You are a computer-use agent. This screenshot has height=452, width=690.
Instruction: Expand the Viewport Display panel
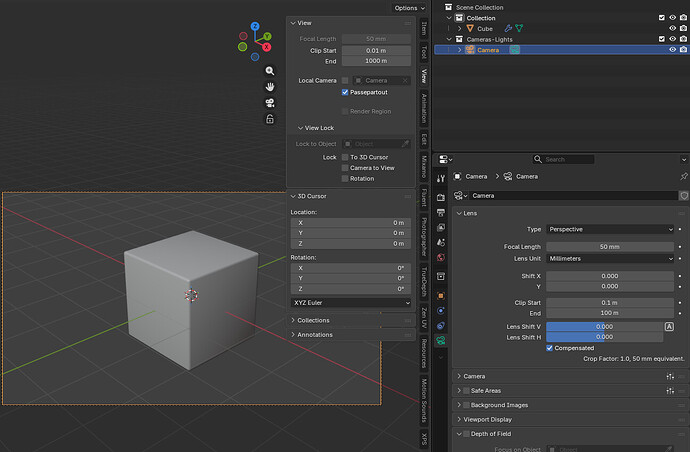[570, 419]
